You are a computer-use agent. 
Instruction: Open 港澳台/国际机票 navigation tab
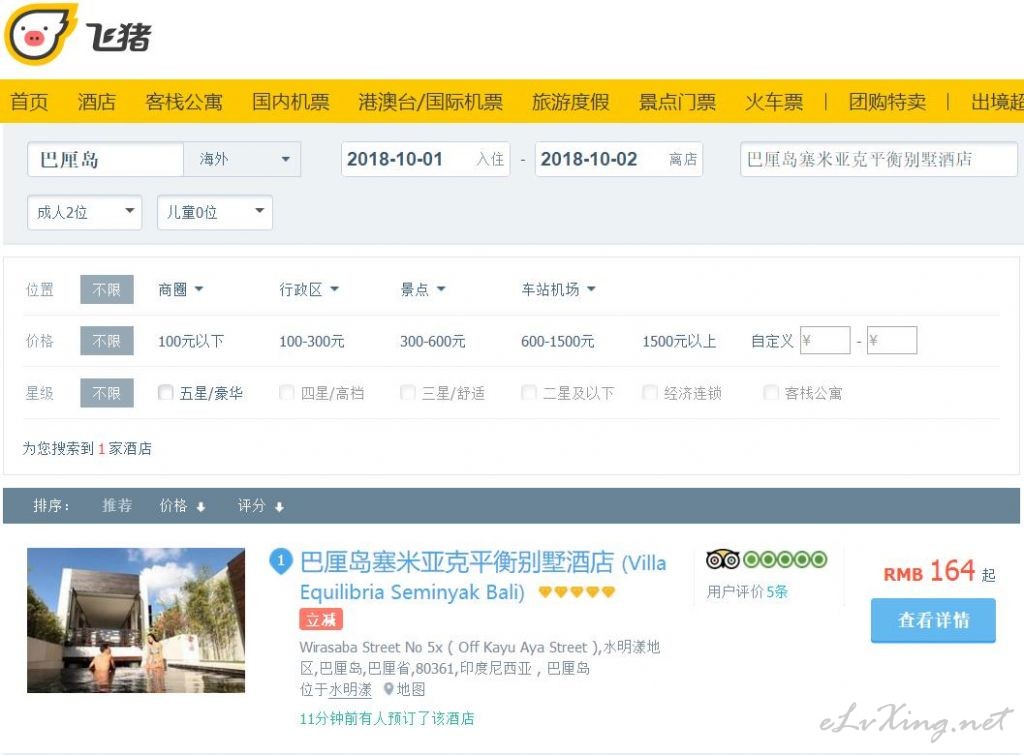[430, 102]
